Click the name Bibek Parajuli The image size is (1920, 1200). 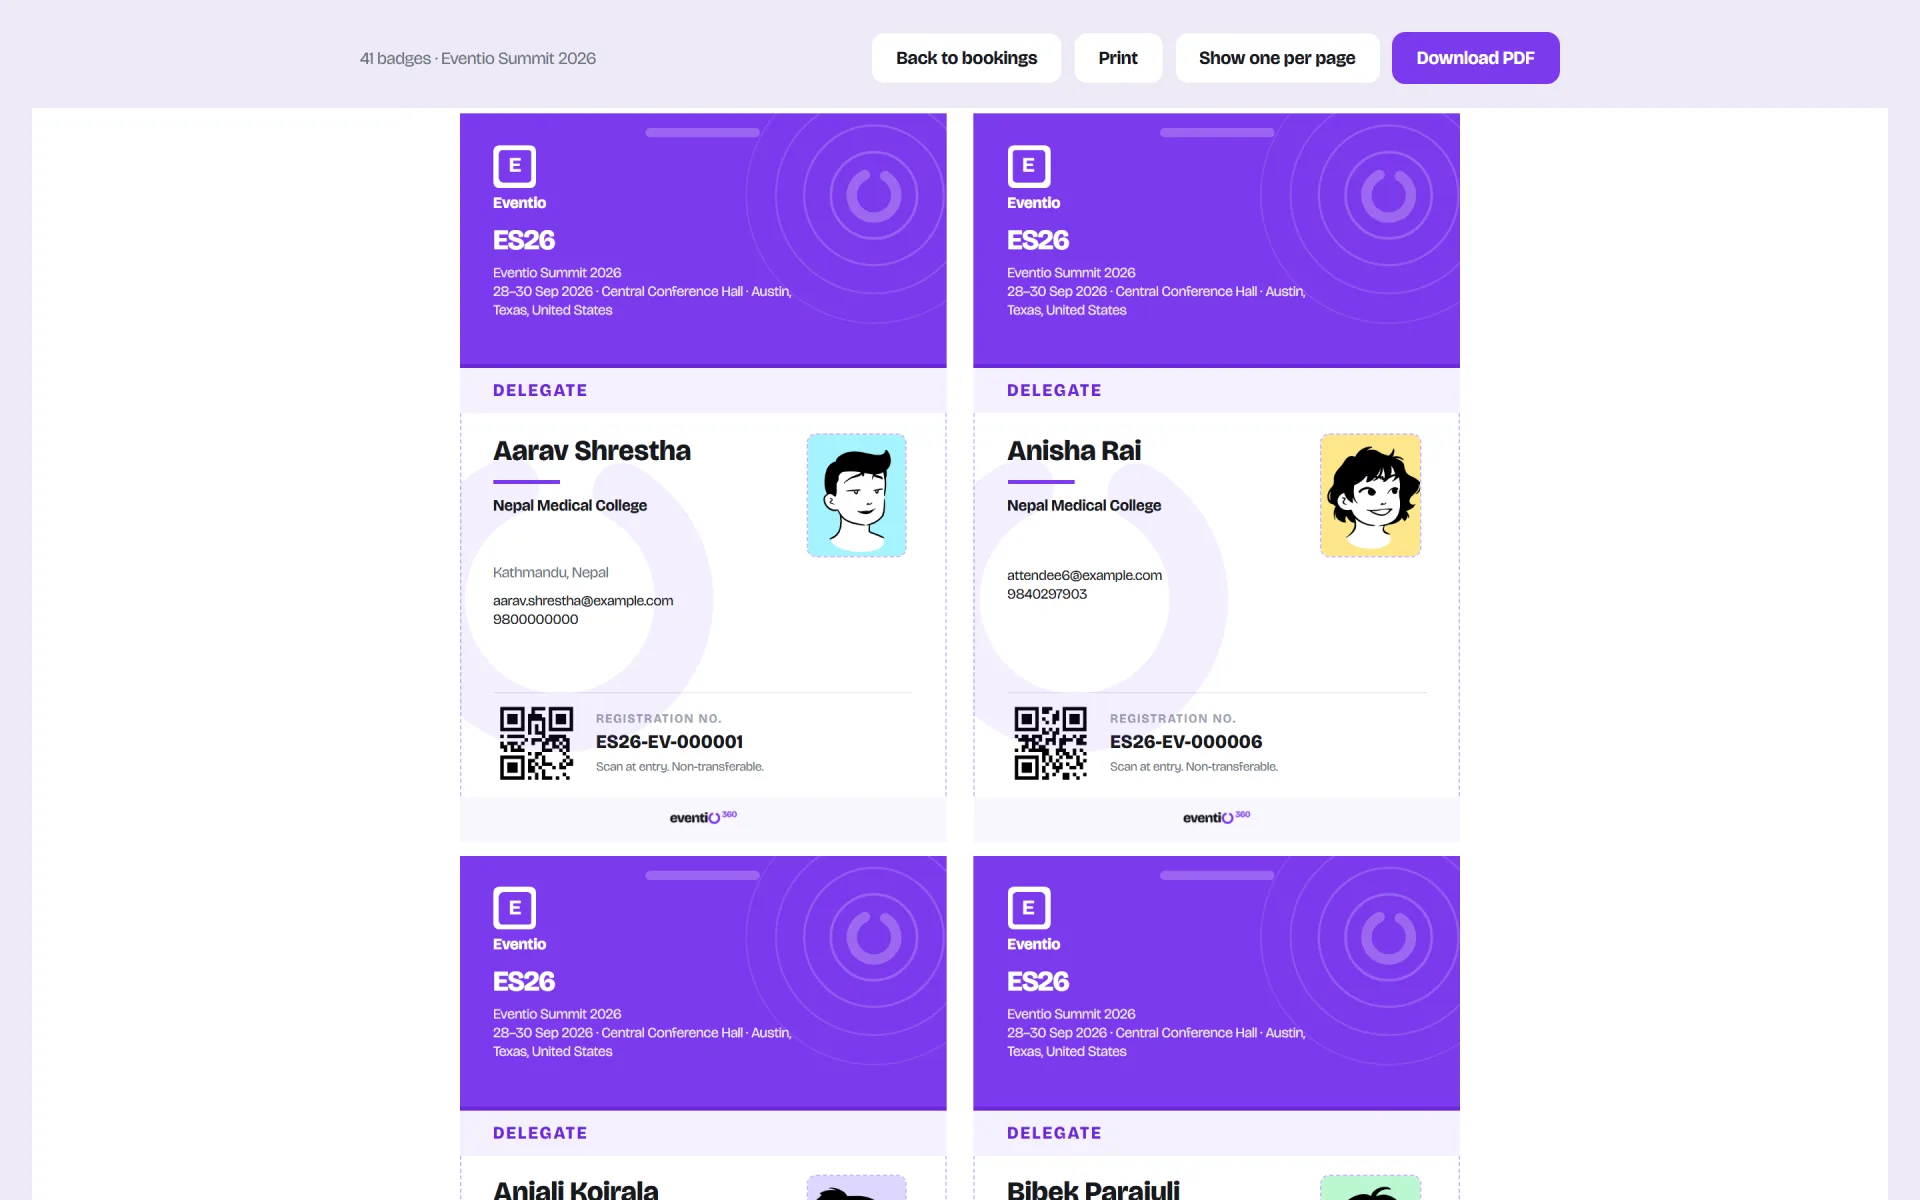1093,1189
